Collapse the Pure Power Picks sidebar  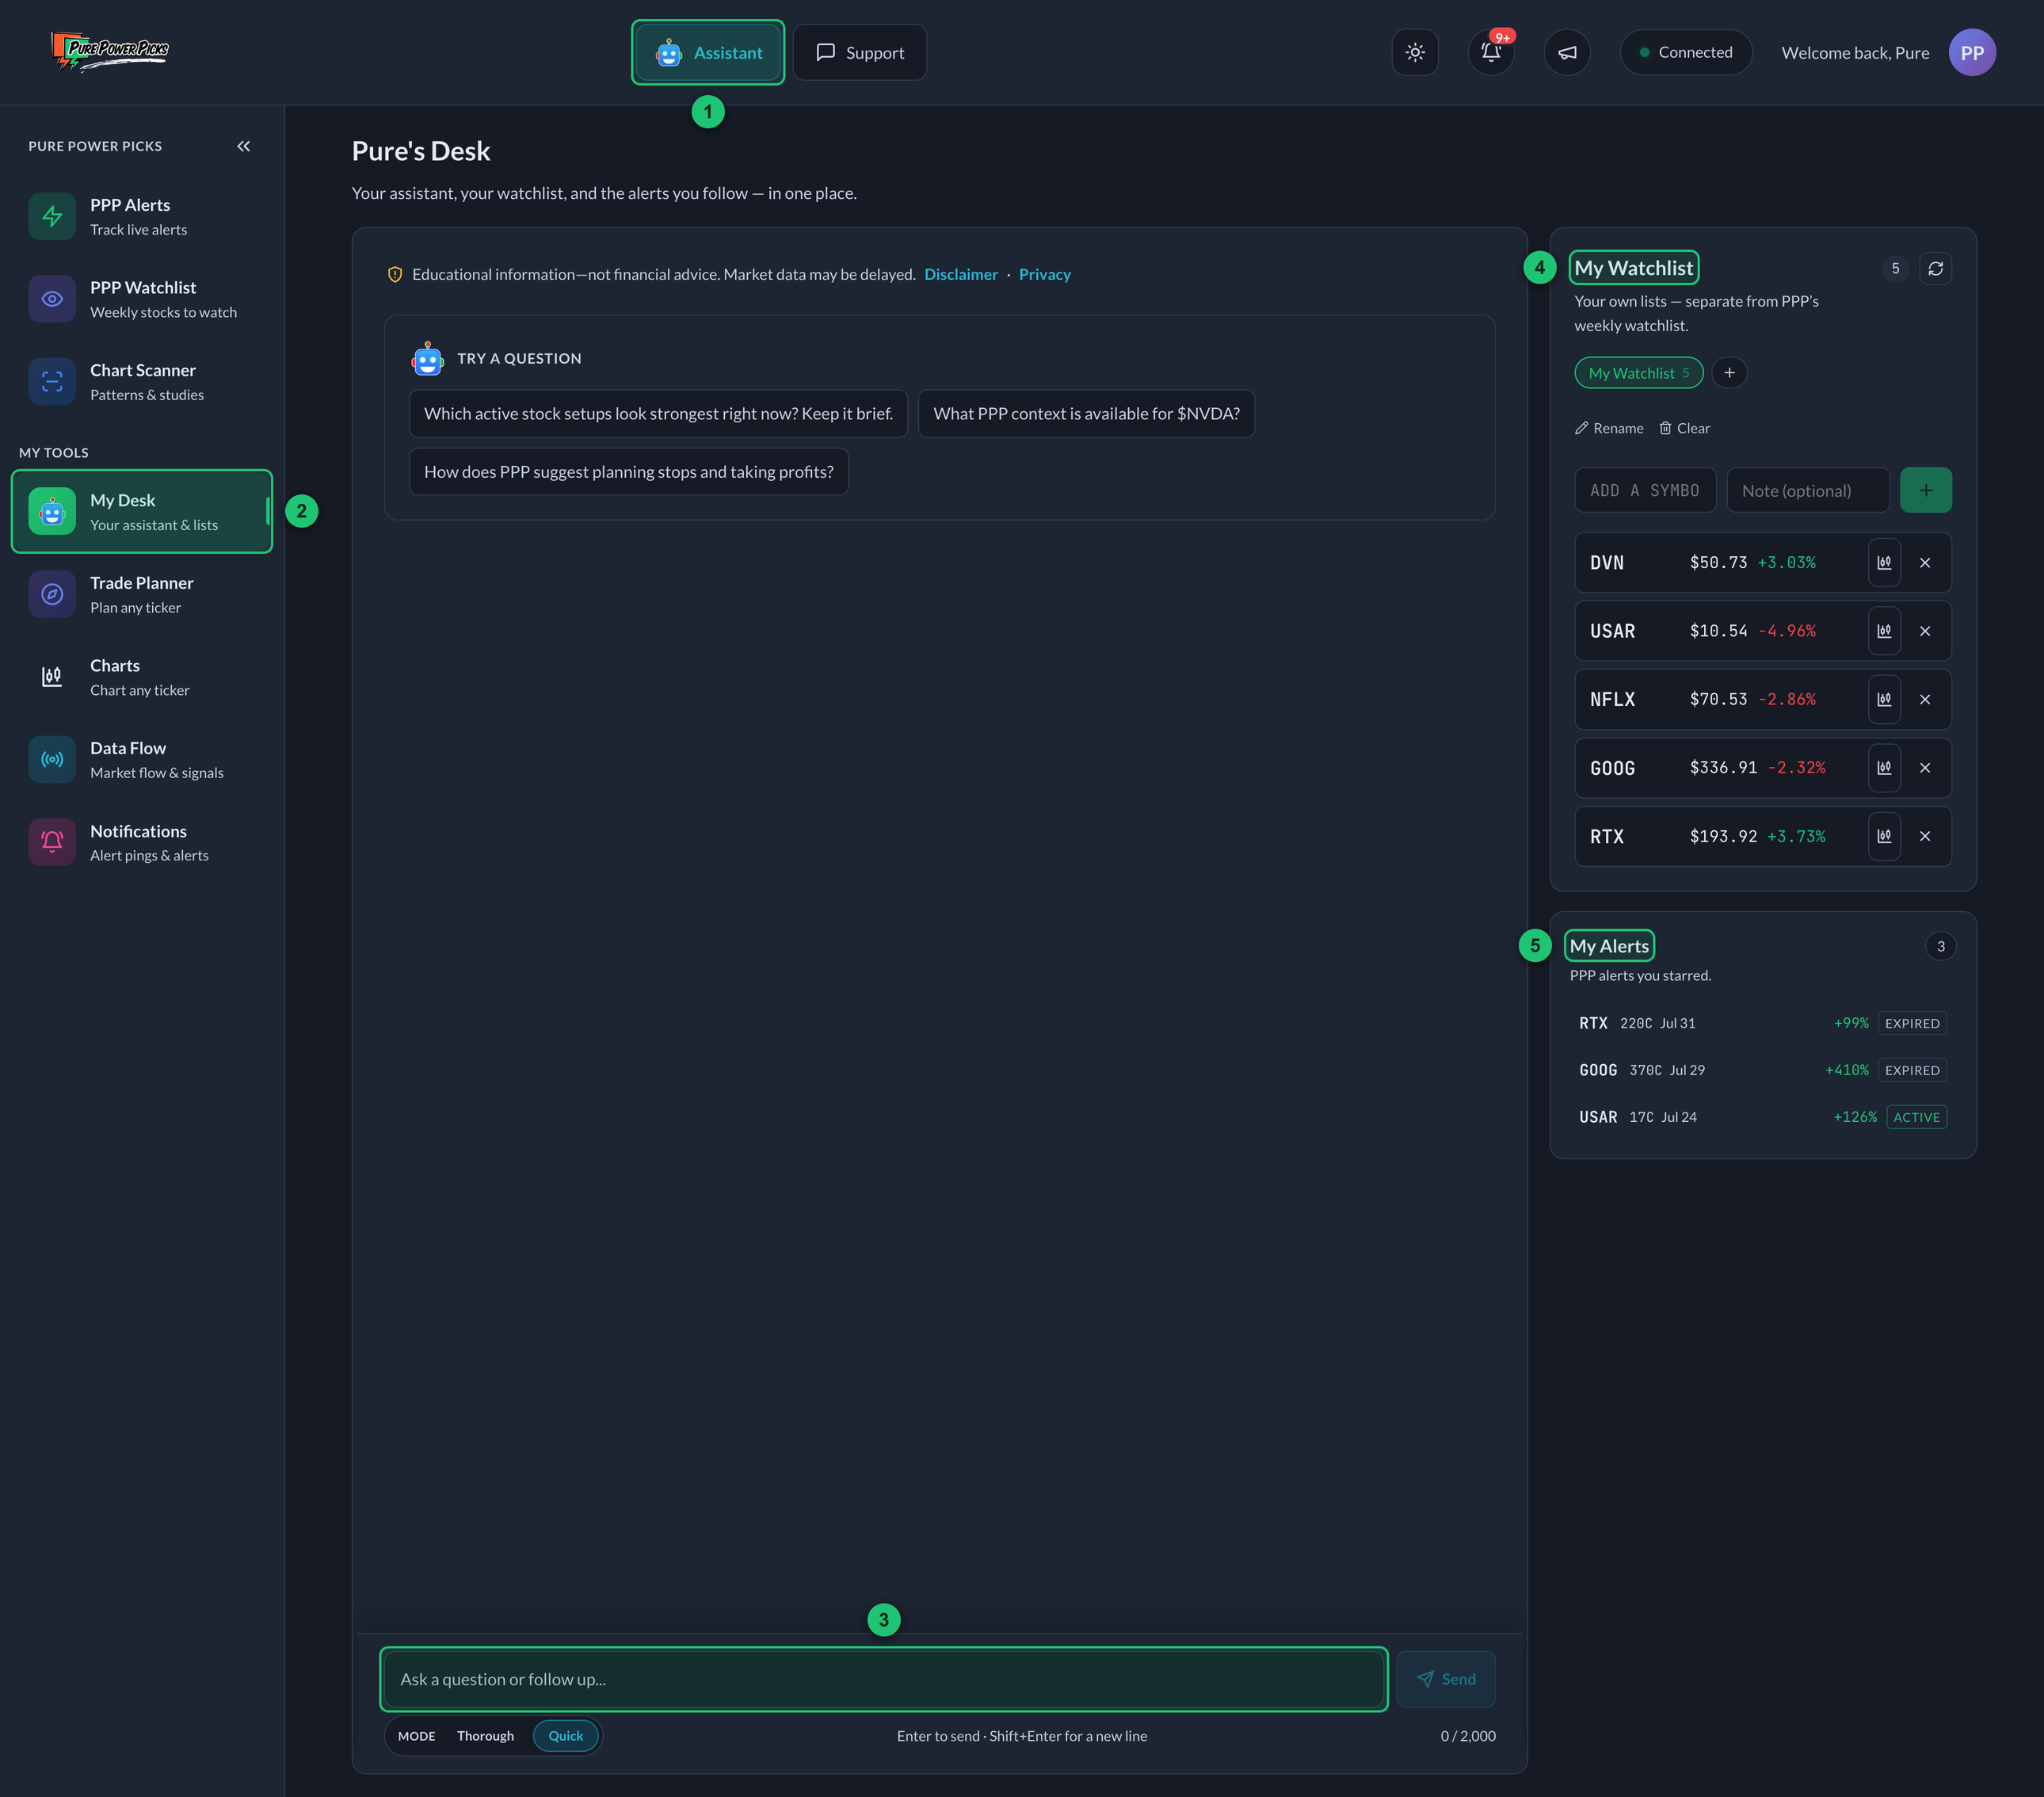tap(243, 146)
